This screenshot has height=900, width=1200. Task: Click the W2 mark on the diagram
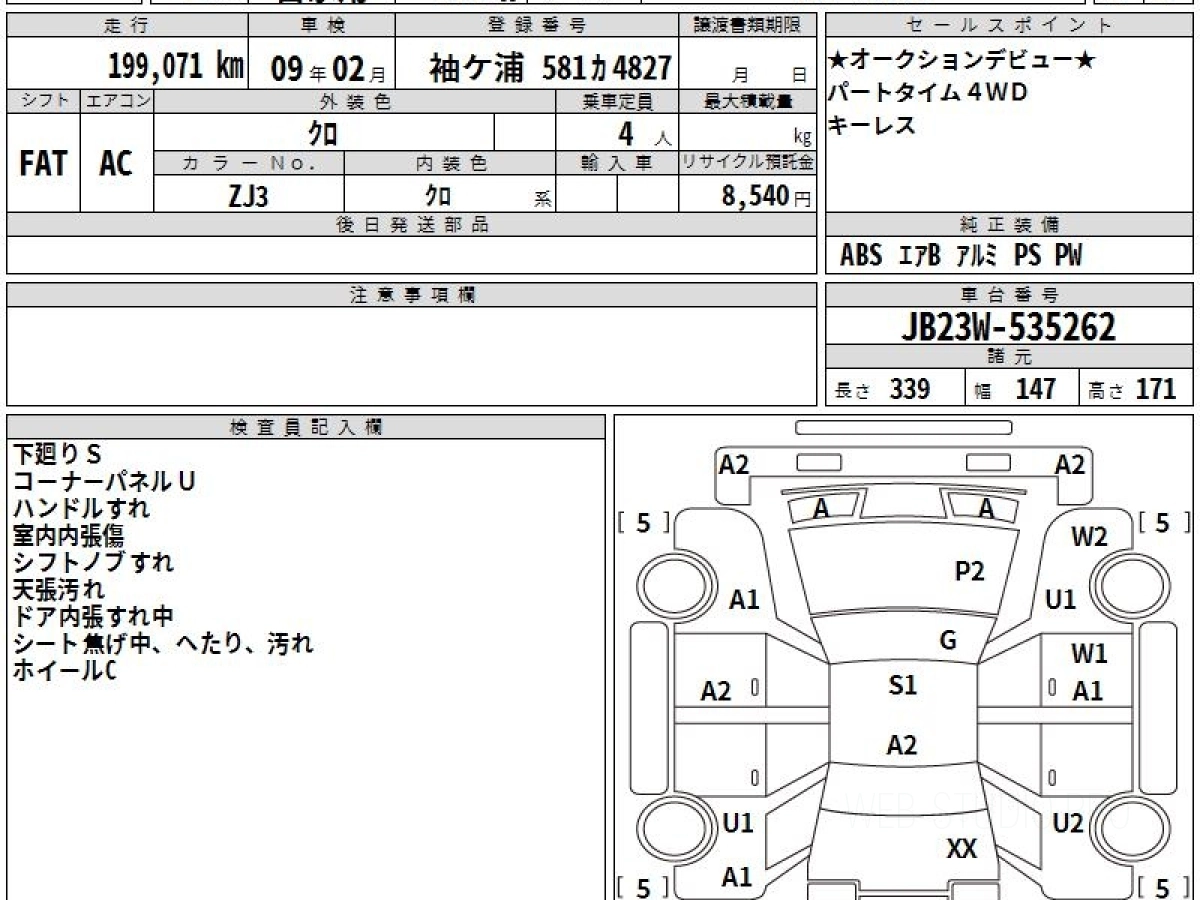[1090, 537]
